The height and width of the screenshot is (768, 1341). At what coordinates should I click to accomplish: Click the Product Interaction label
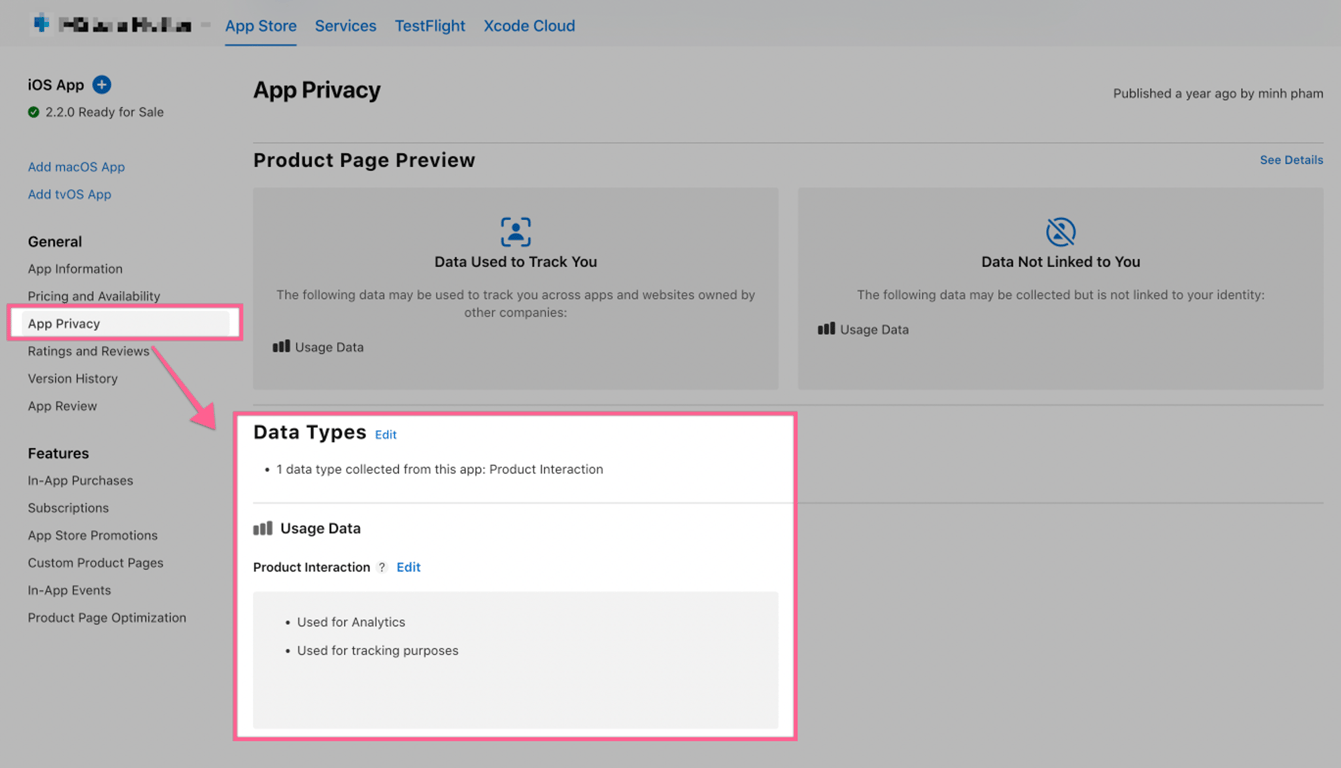point(312,567)
